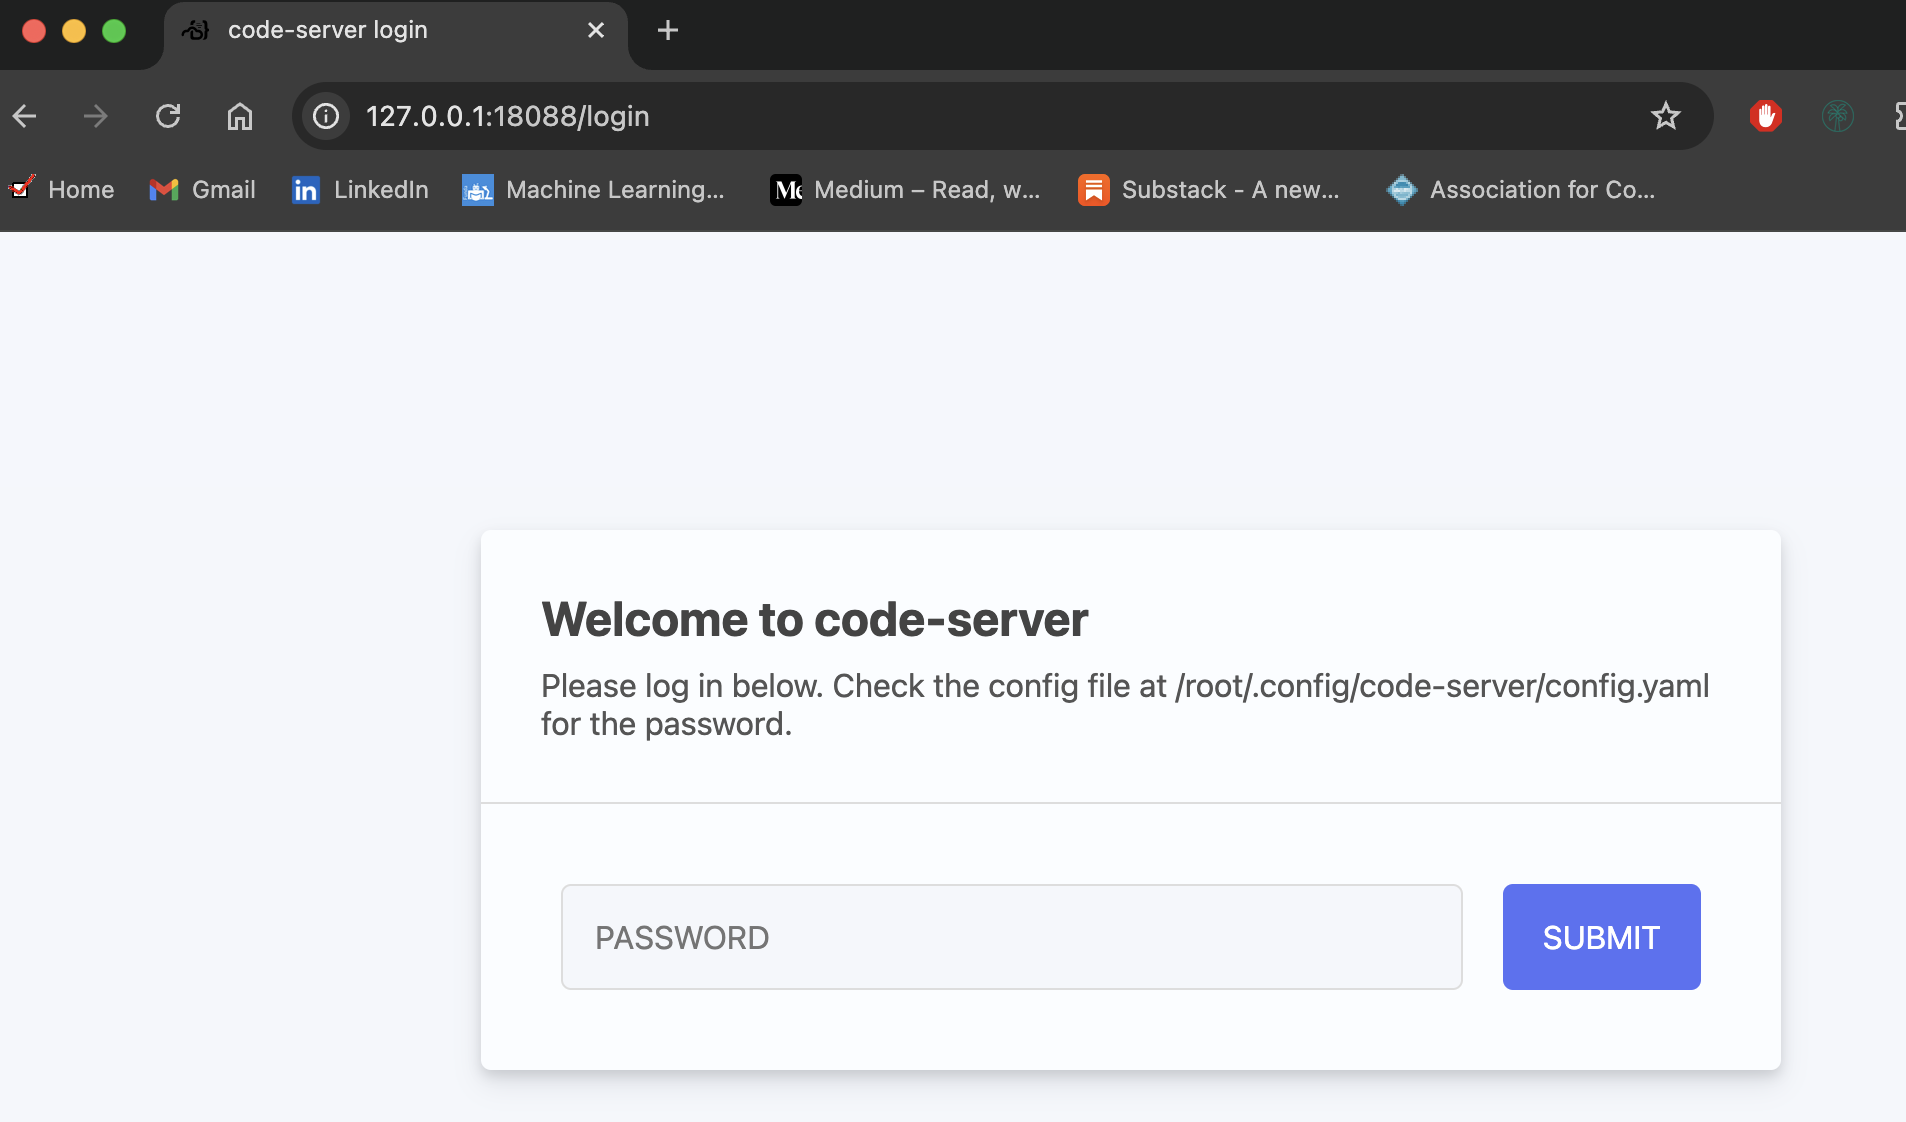Open a new browser tab

coord(668,31)
